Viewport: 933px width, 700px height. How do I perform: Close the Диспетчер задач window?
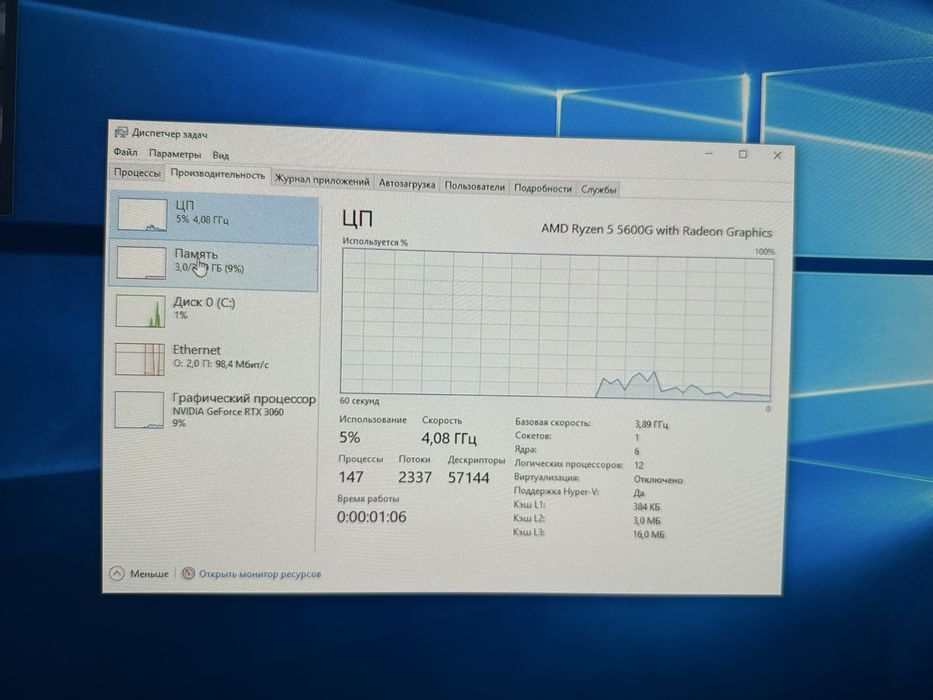point(777,156)
